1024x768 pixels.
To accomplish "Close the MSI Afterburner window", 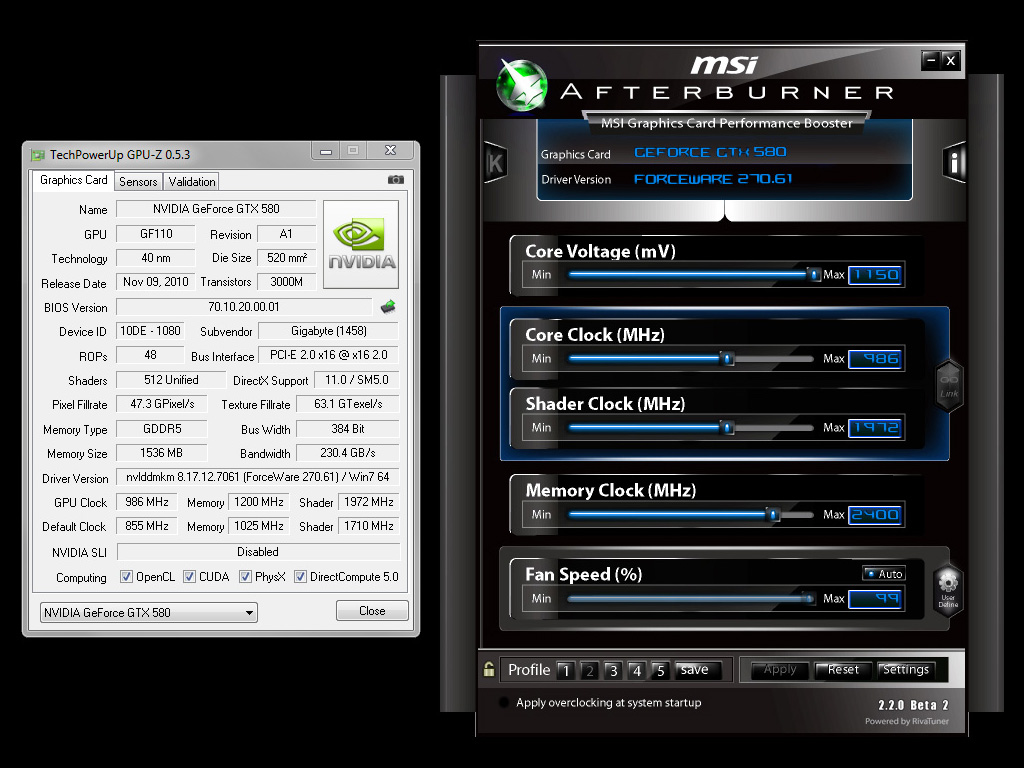I will coord(951,60).
